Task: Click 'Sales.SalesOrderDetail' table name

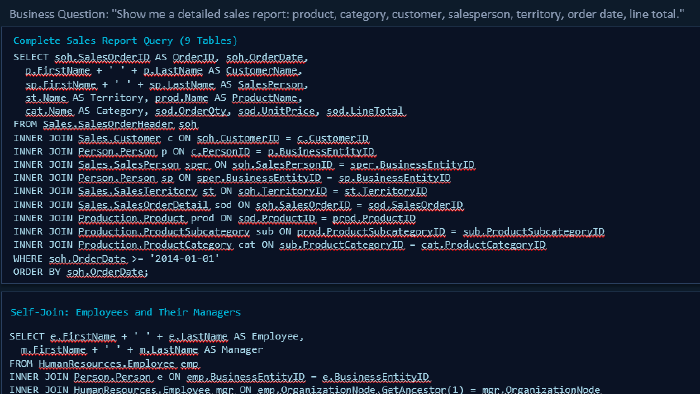Action: coord(143,205)
